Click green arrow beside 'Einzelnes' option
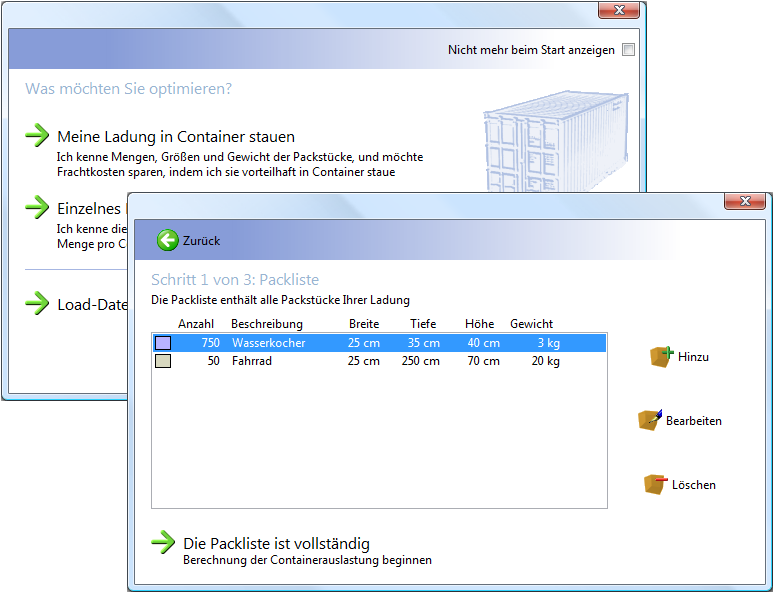 (37, 207)
